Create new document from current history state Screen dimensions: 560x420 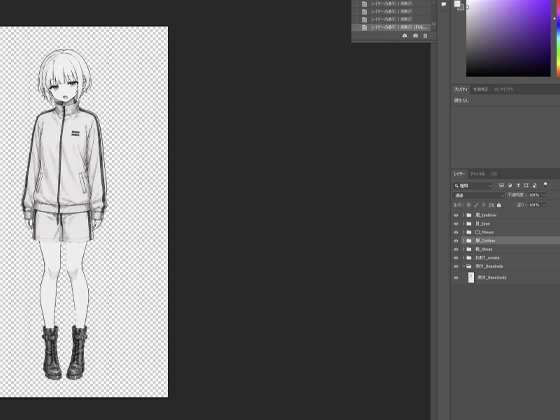405,36
